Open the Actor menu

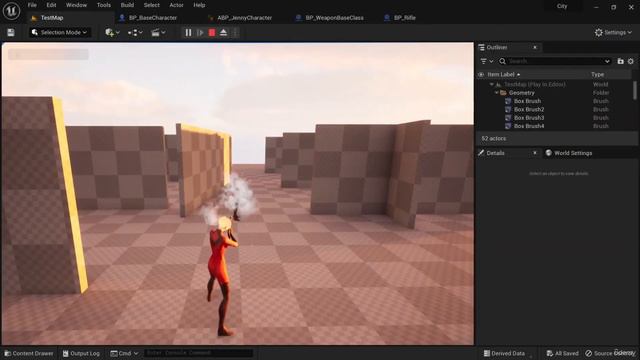click(x=176, y=5)
